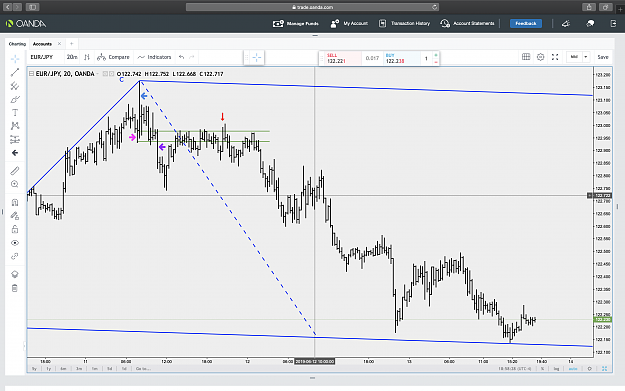Switch to the Charting tab
The height and width of the screenshot is (391, 625).
[x=17, y=44]
